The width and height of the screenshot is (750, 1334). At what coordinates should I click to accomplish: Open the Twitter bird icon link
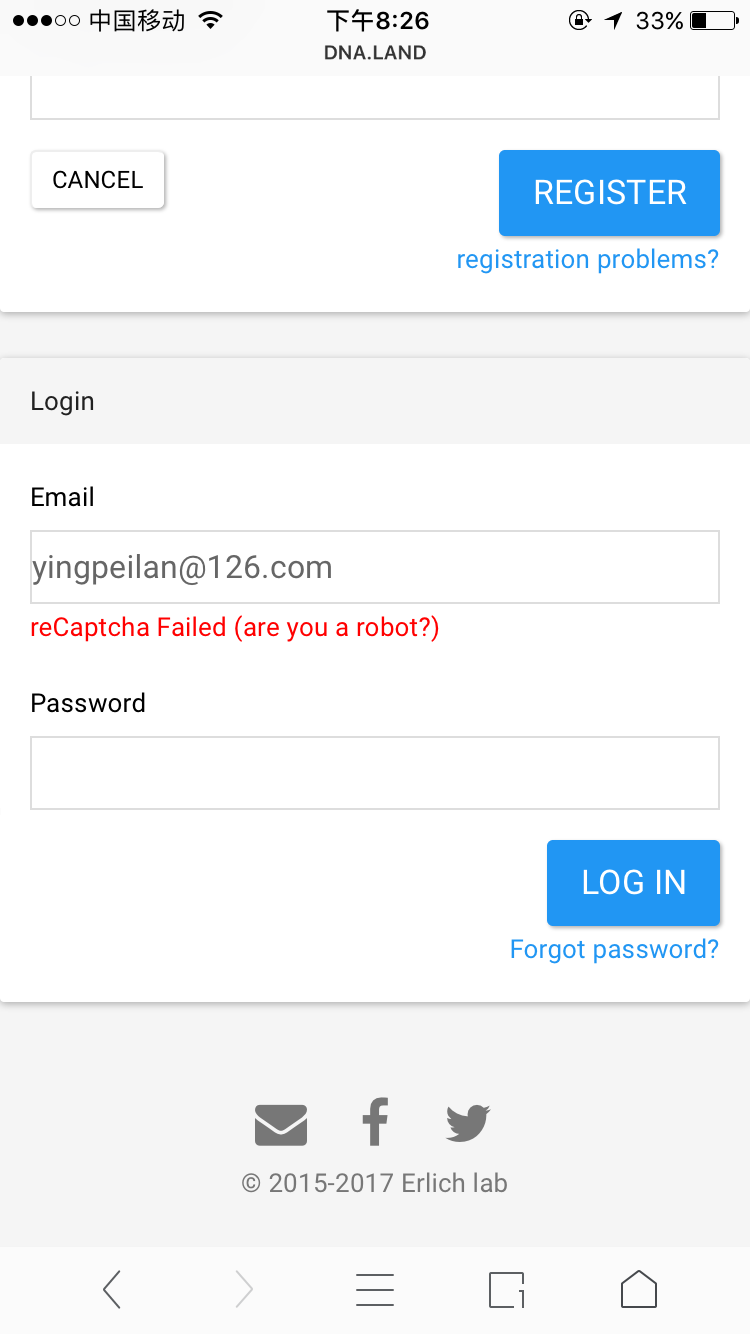468,1123
